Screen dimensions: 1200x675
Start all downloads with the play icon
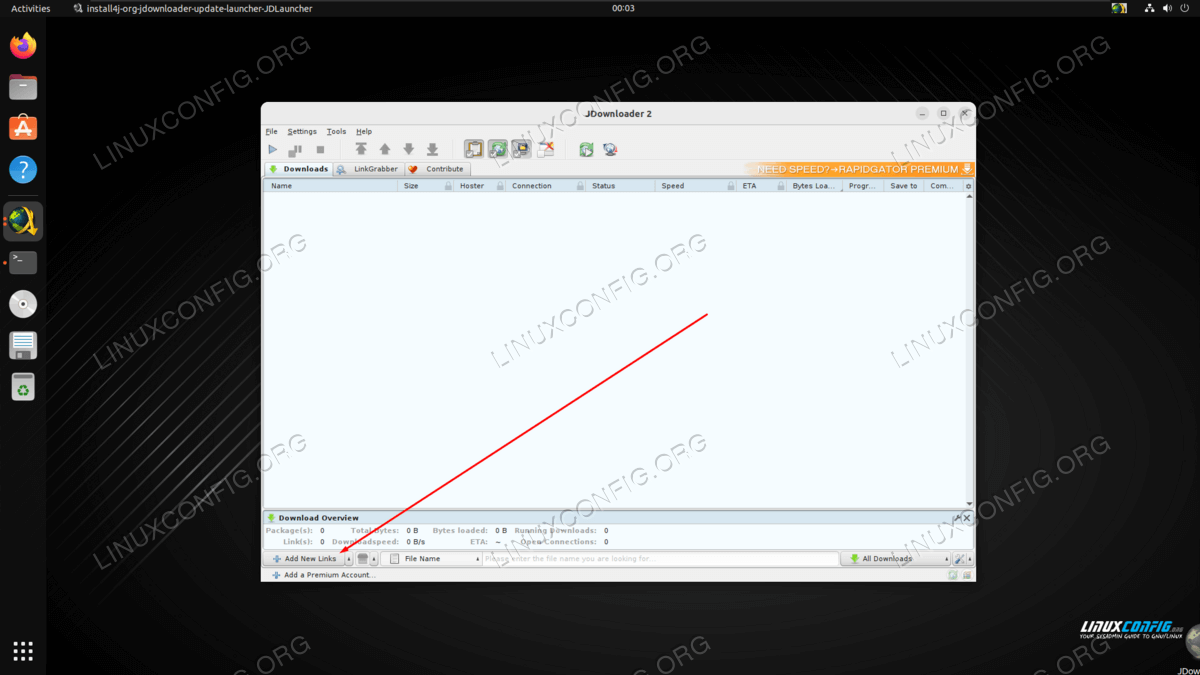pos(272,150)
